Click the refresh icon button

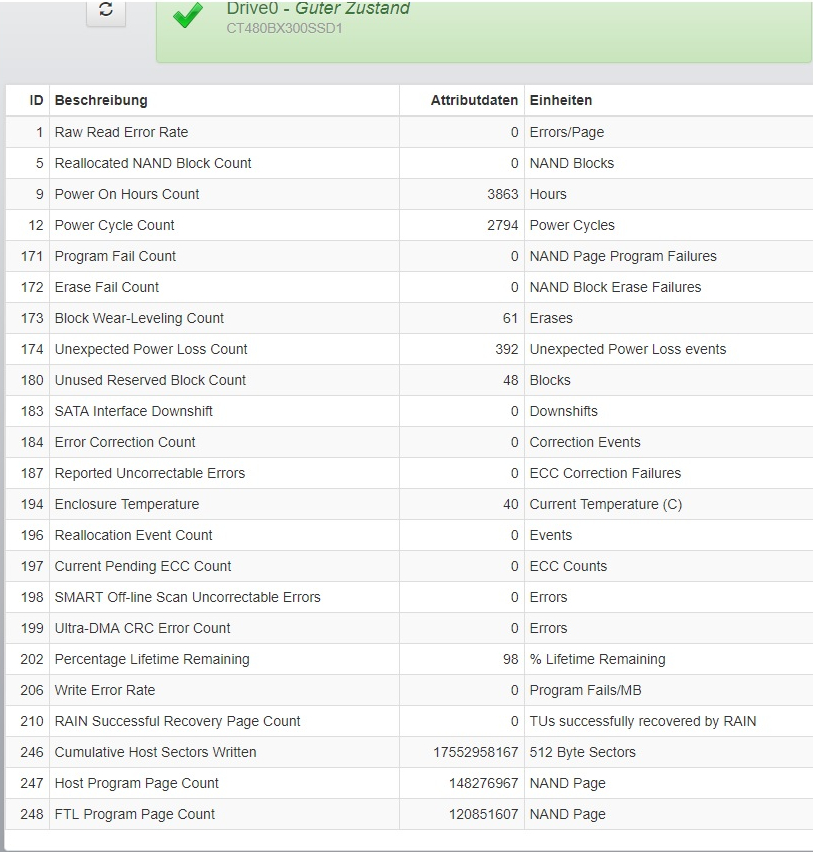click(x=106, y=11)
